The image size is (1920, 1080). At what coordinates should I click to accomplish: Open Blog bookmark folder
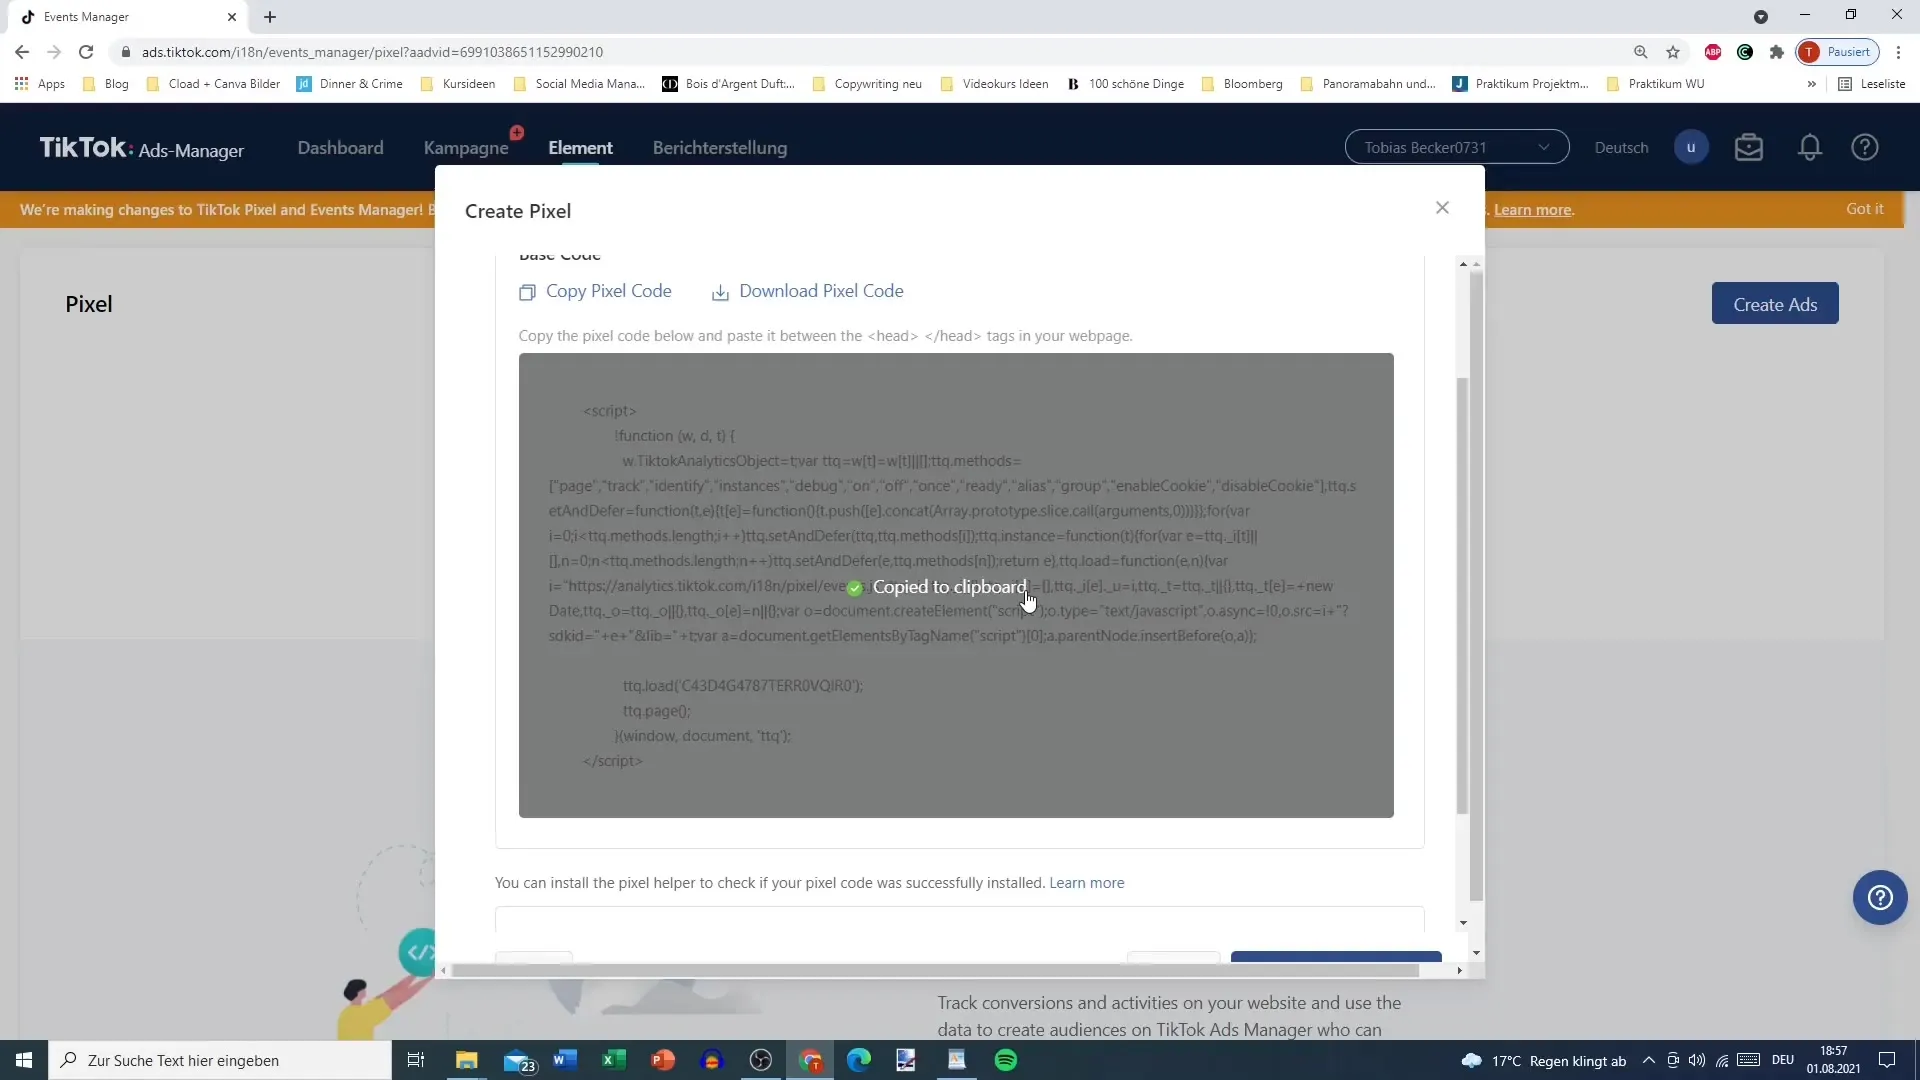tap(106, 84)
